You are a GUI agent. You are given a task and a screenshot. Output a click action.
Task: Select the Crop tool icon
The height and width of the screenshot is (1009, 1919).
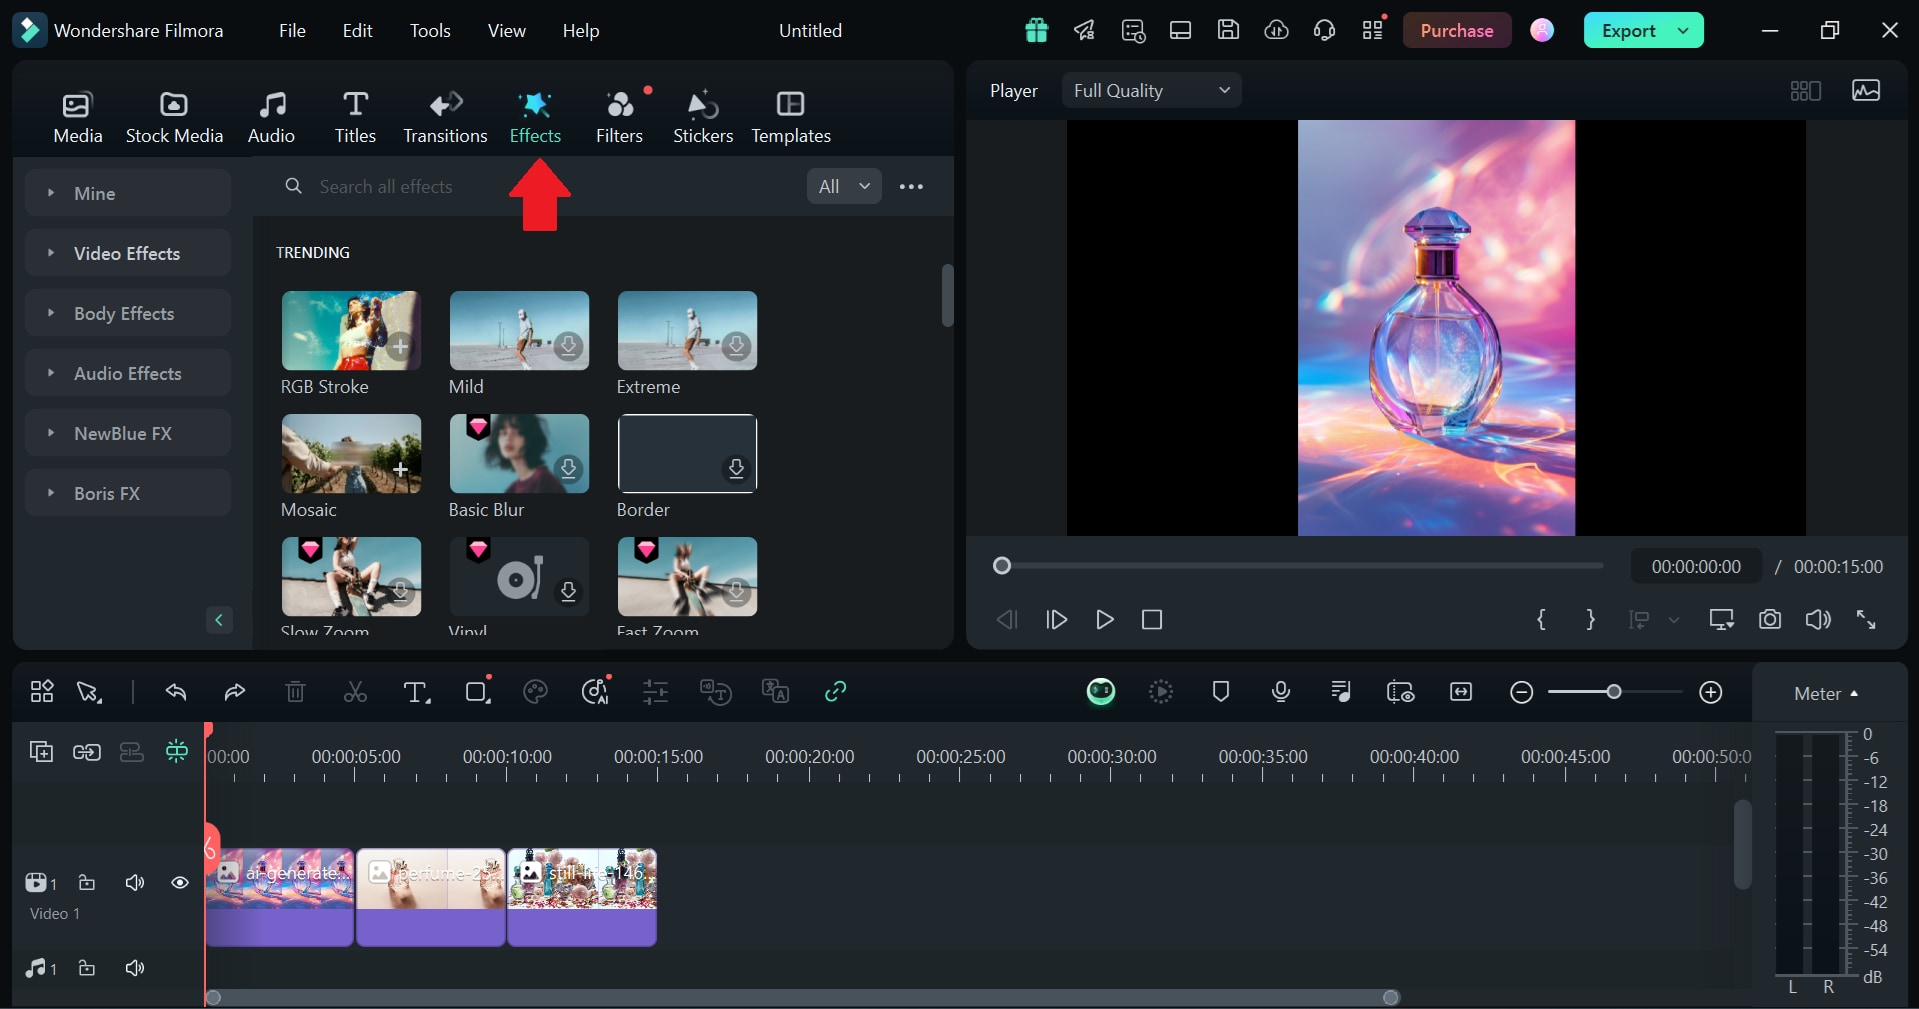(x=478, y=691)
